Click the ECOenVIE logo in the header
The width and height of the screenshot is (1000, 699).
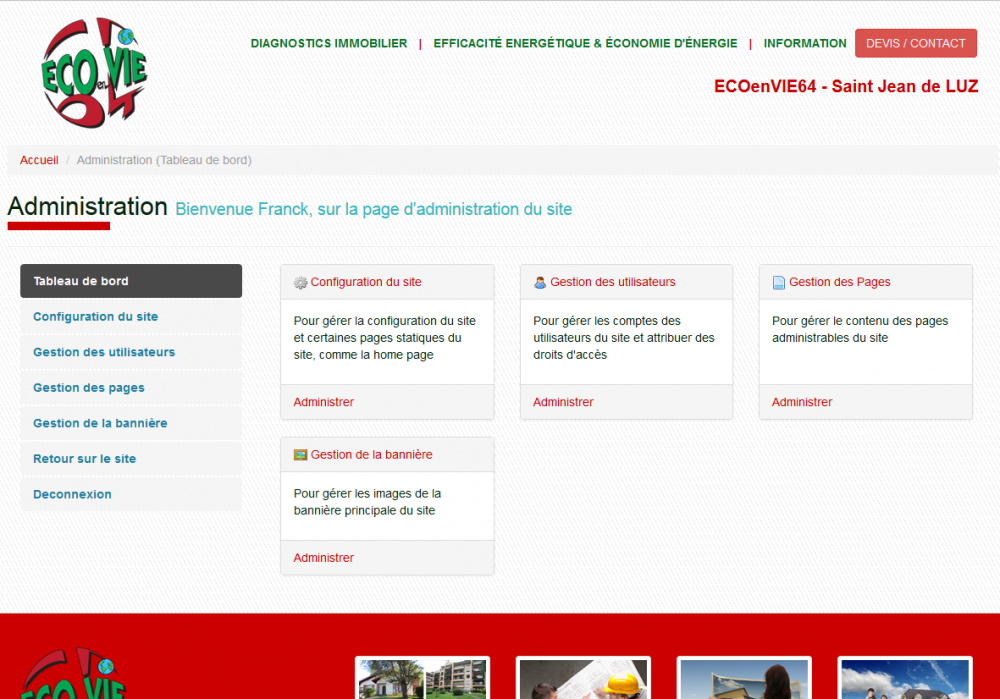(x=94, y=73)
